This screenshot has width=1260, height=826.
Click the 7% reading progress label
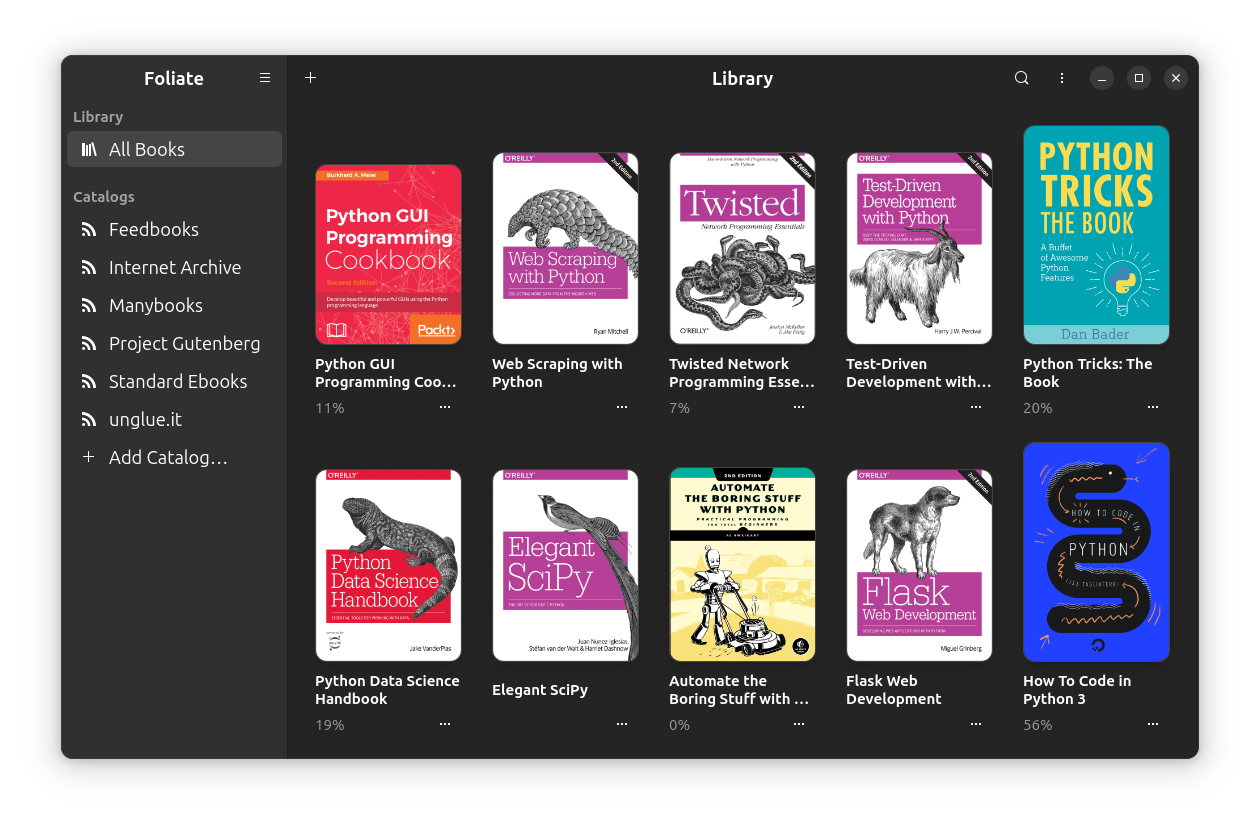coord(680,408)
